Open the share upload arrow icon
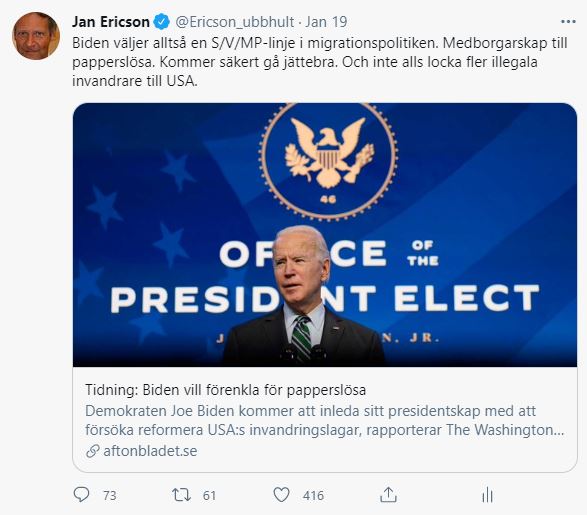587x515 pixels. 388,495
